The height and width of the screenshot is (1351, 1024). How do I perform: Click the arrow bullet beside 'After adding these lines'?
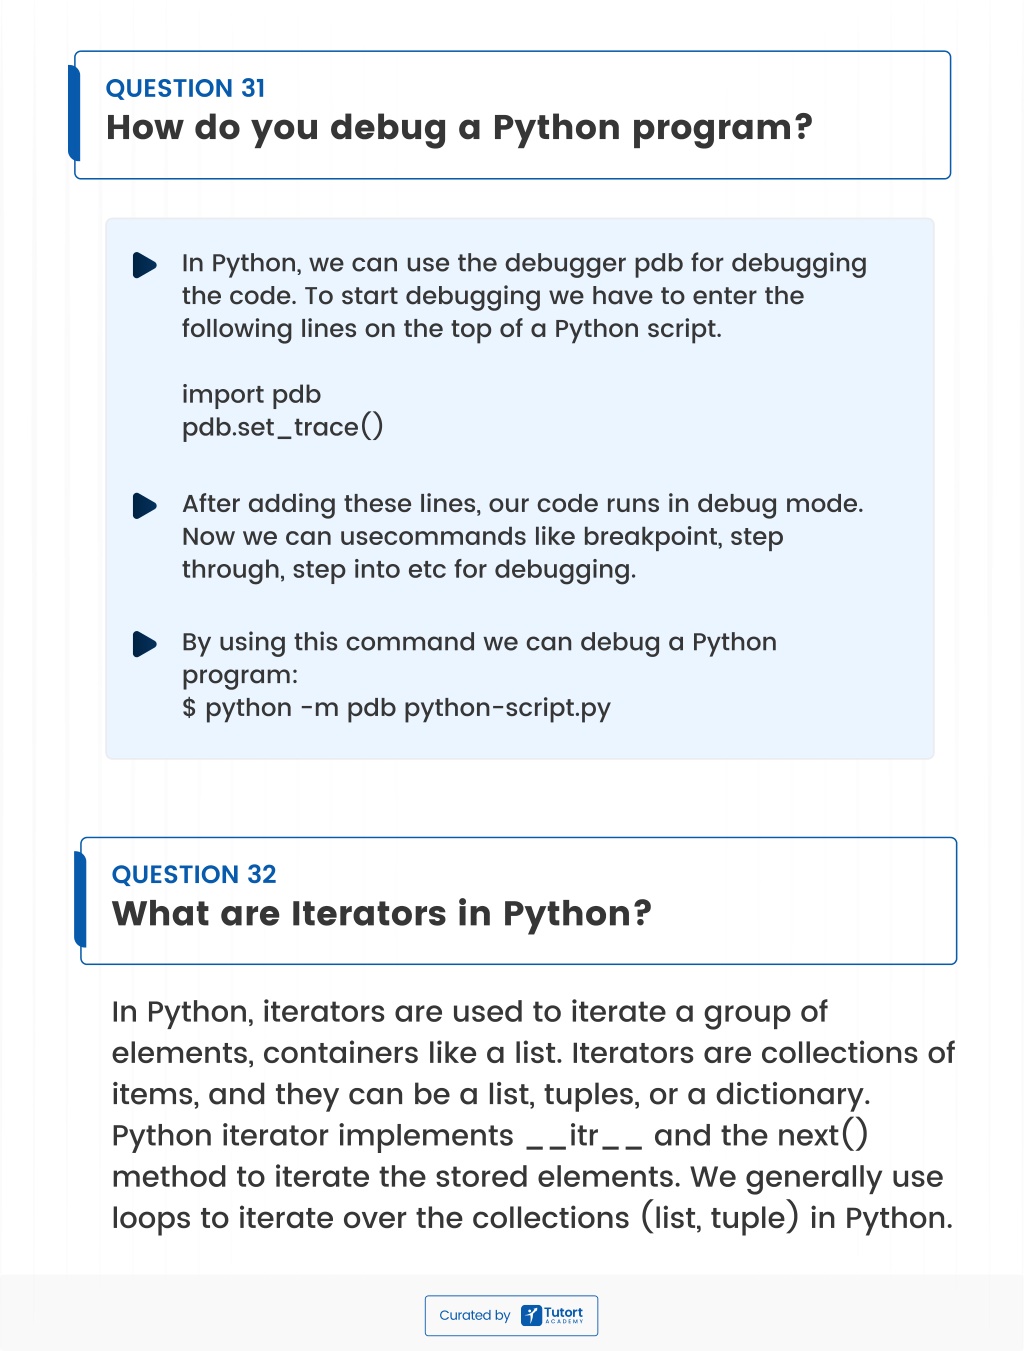[145, 506]
